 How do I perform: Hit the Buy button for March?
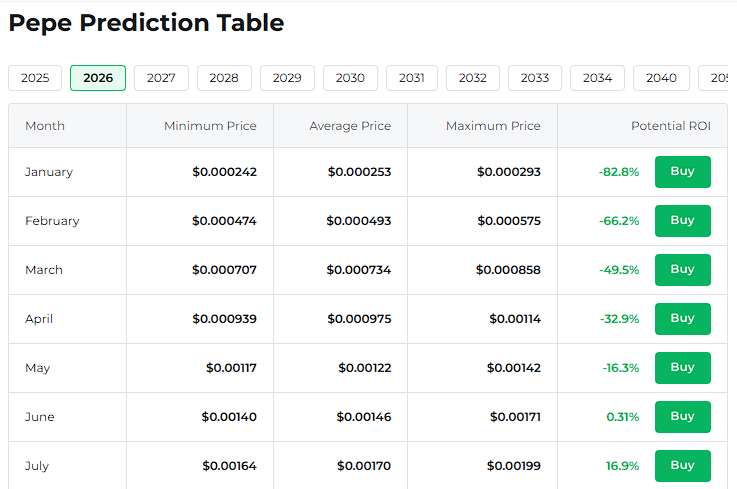click(x=682, y=269)
